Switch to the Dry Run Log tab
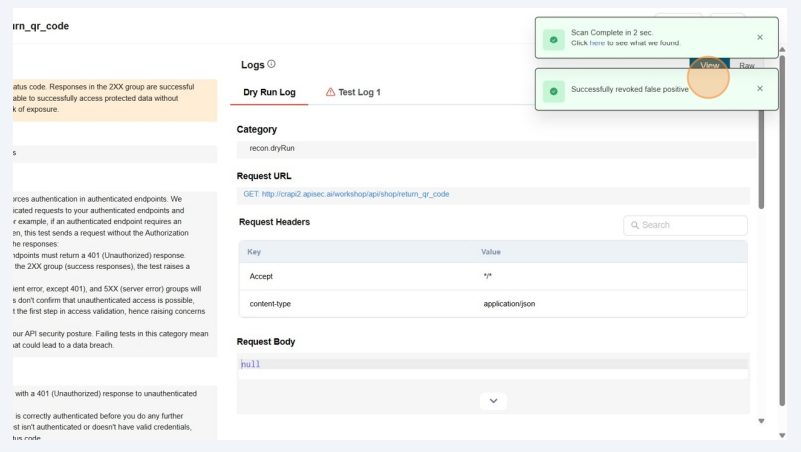 tap(270, 93)
